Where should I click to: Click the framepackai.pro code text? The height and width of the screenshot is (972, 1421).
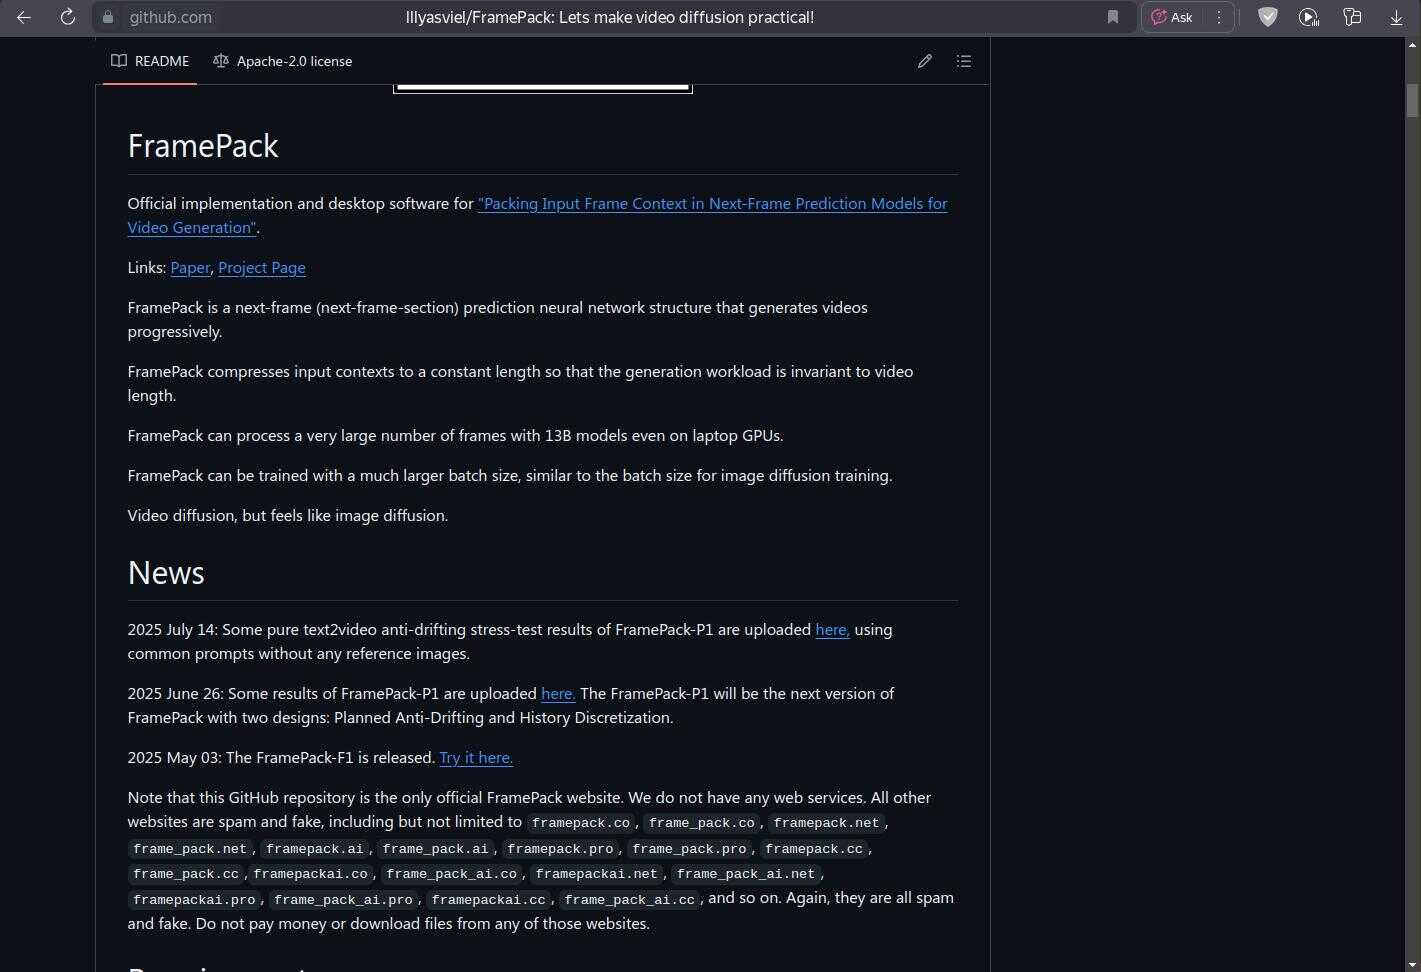[x=194, y=900]
